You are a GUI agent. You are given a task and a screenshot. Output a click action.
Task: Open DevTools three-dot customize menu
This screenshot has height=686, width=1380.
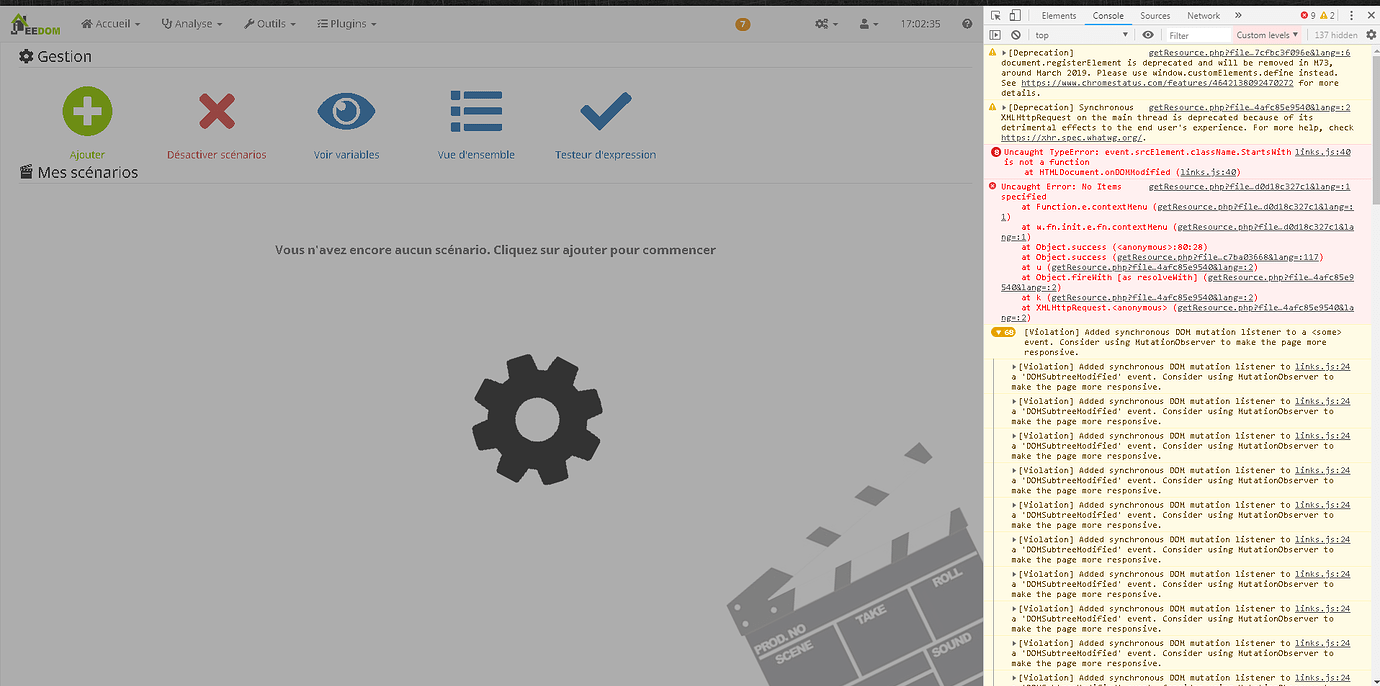1352,16
